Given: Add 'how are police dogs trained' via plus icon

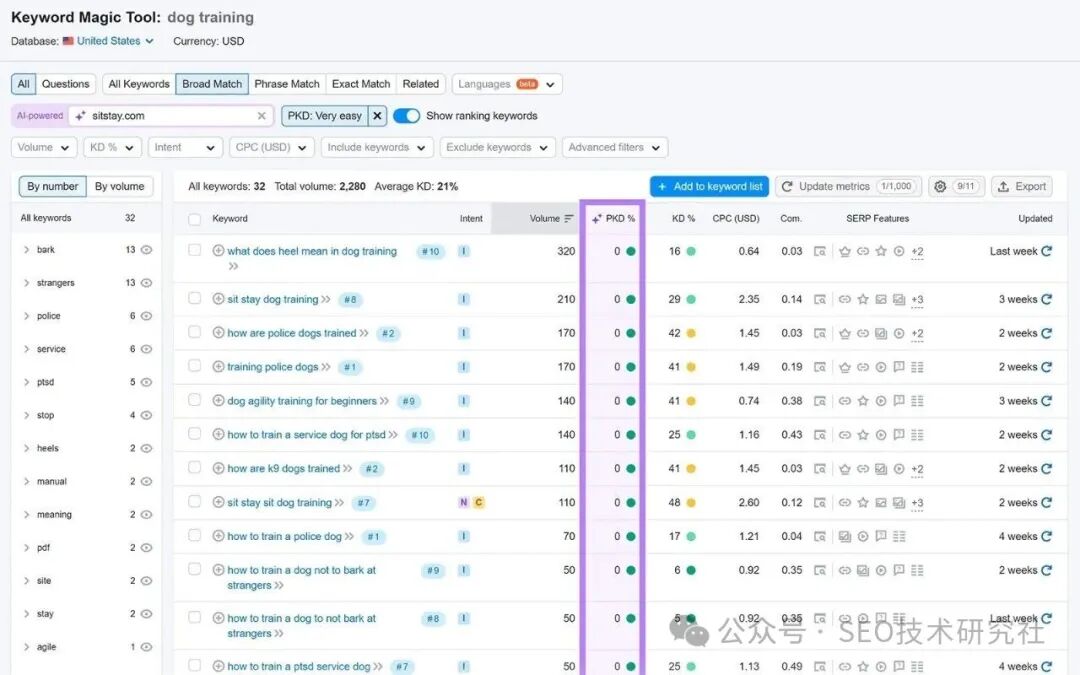Looking at the screenshot, I should 218,333.
